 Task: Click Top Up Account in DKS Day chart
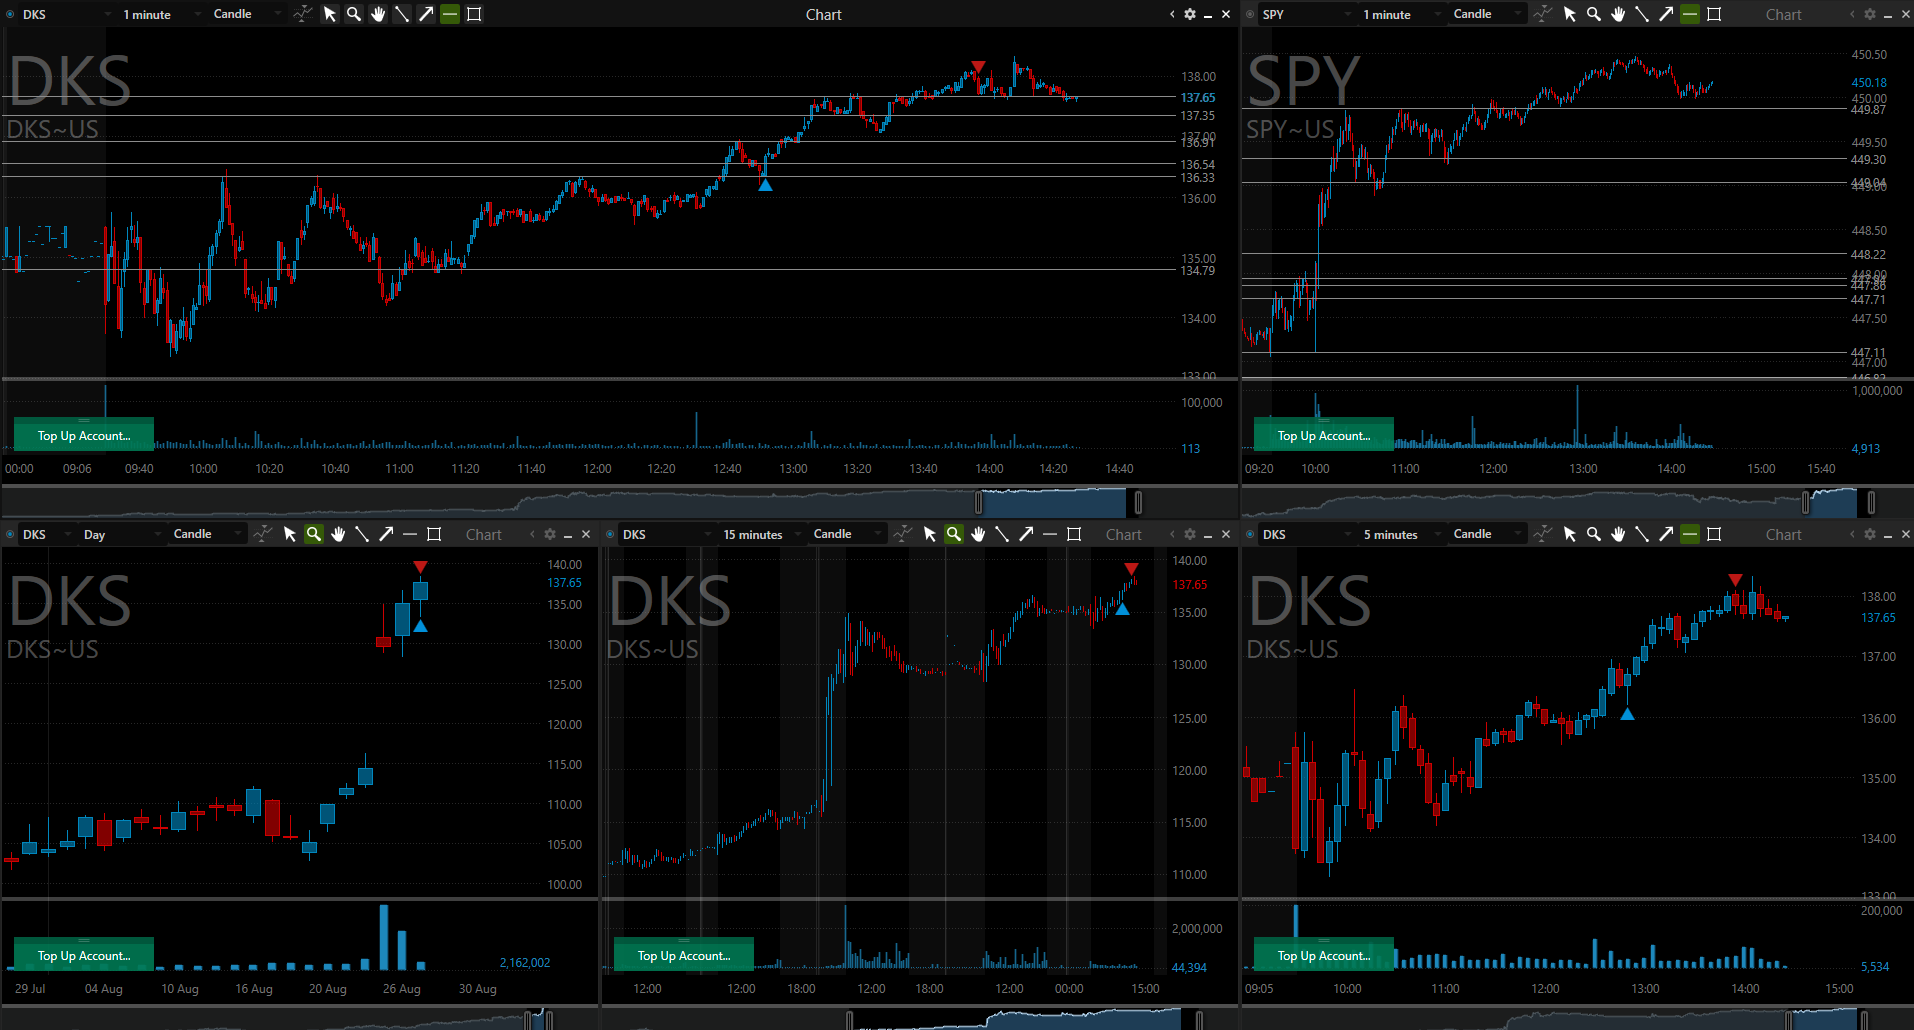click(x=84, y=955)
